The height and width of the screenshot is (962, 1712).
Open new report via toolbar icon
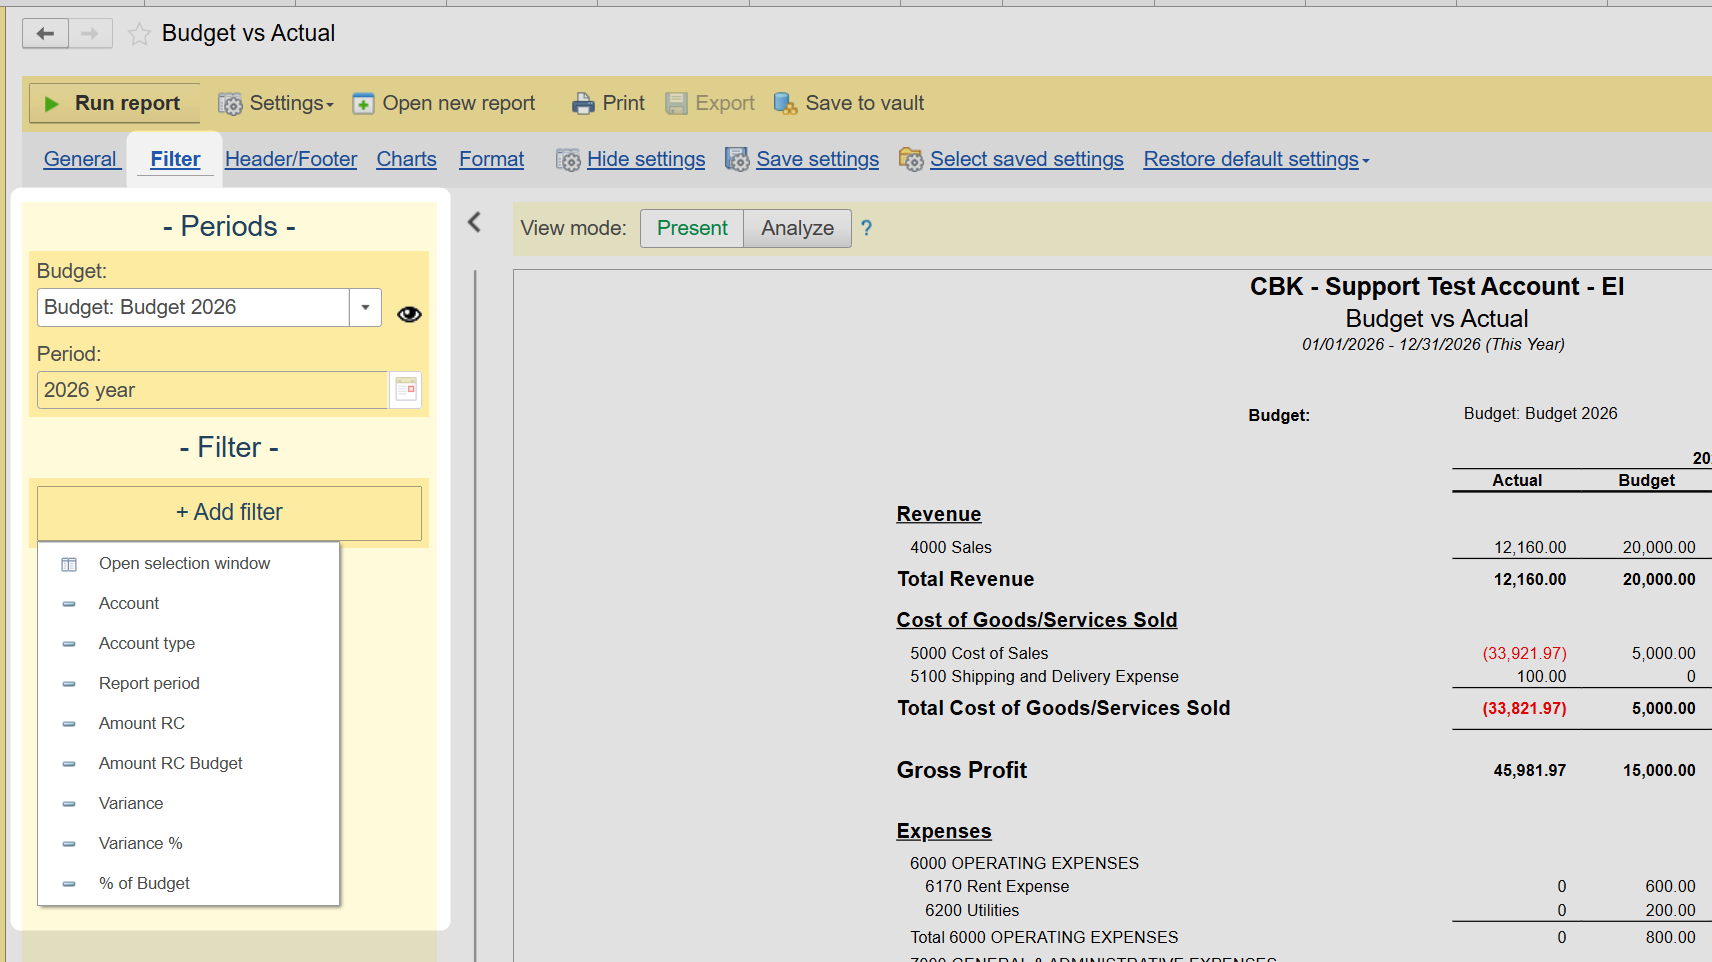pos(363,104)
